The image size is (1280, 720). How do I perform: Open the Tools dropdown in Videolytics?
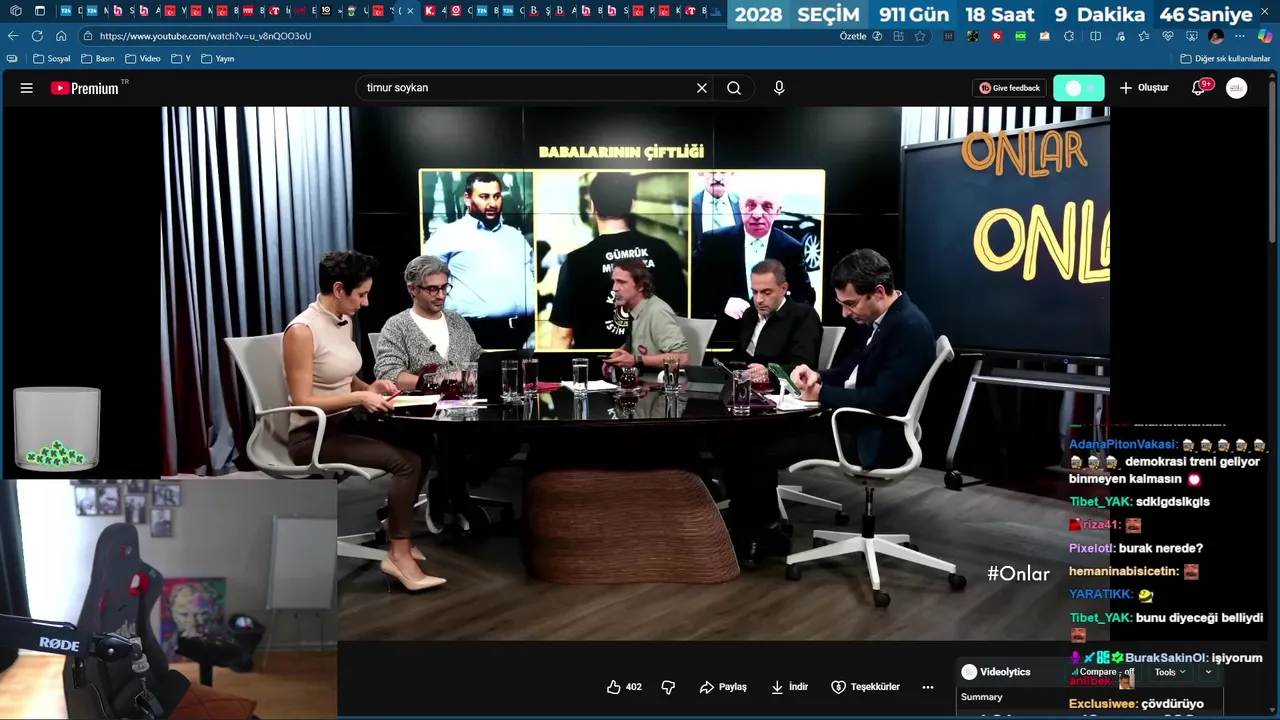point(1170,672)
